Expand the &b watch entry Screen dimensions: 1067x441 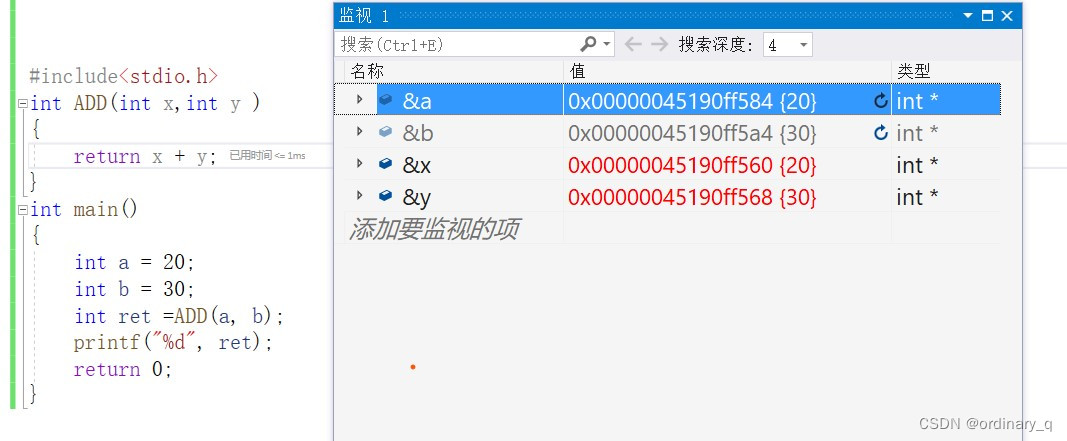click(359, 131)
